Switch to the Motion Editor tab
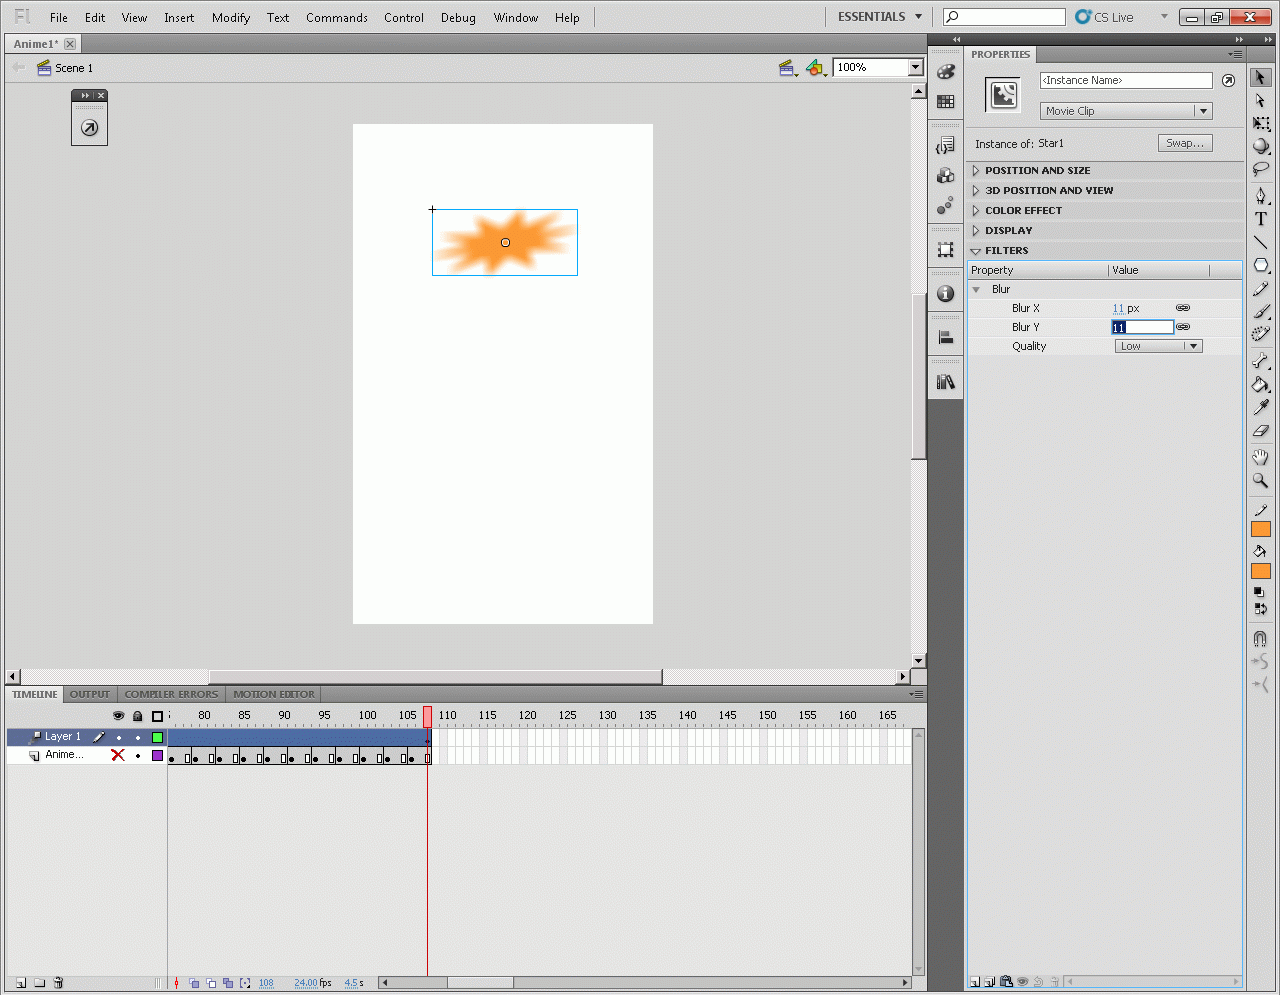 (273, 694)
